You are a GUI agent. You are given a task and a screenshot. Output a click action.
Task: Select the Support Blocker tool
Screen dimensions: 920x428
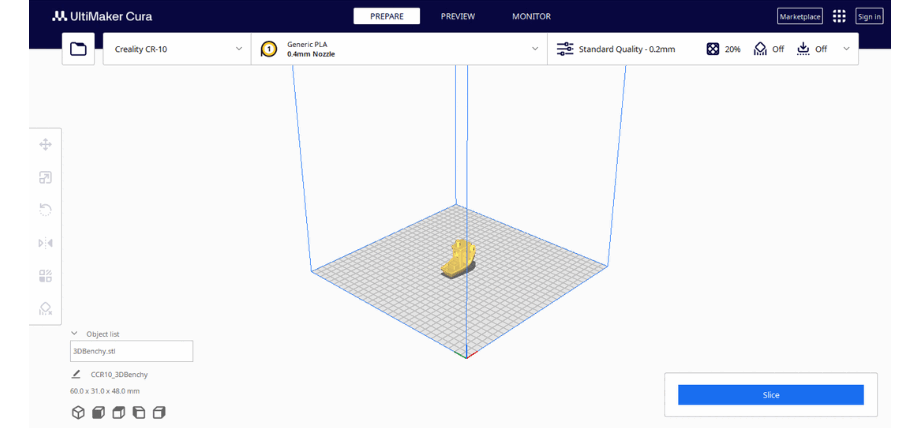45,309
